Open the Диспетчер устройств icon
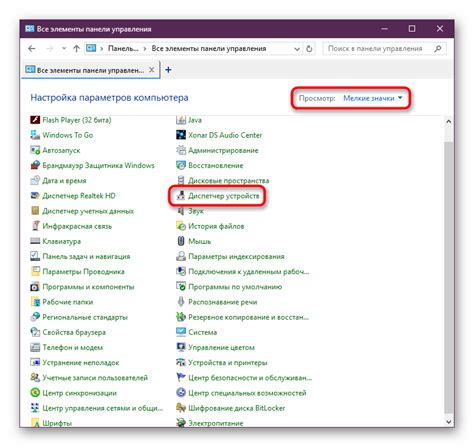 point(181,196)
